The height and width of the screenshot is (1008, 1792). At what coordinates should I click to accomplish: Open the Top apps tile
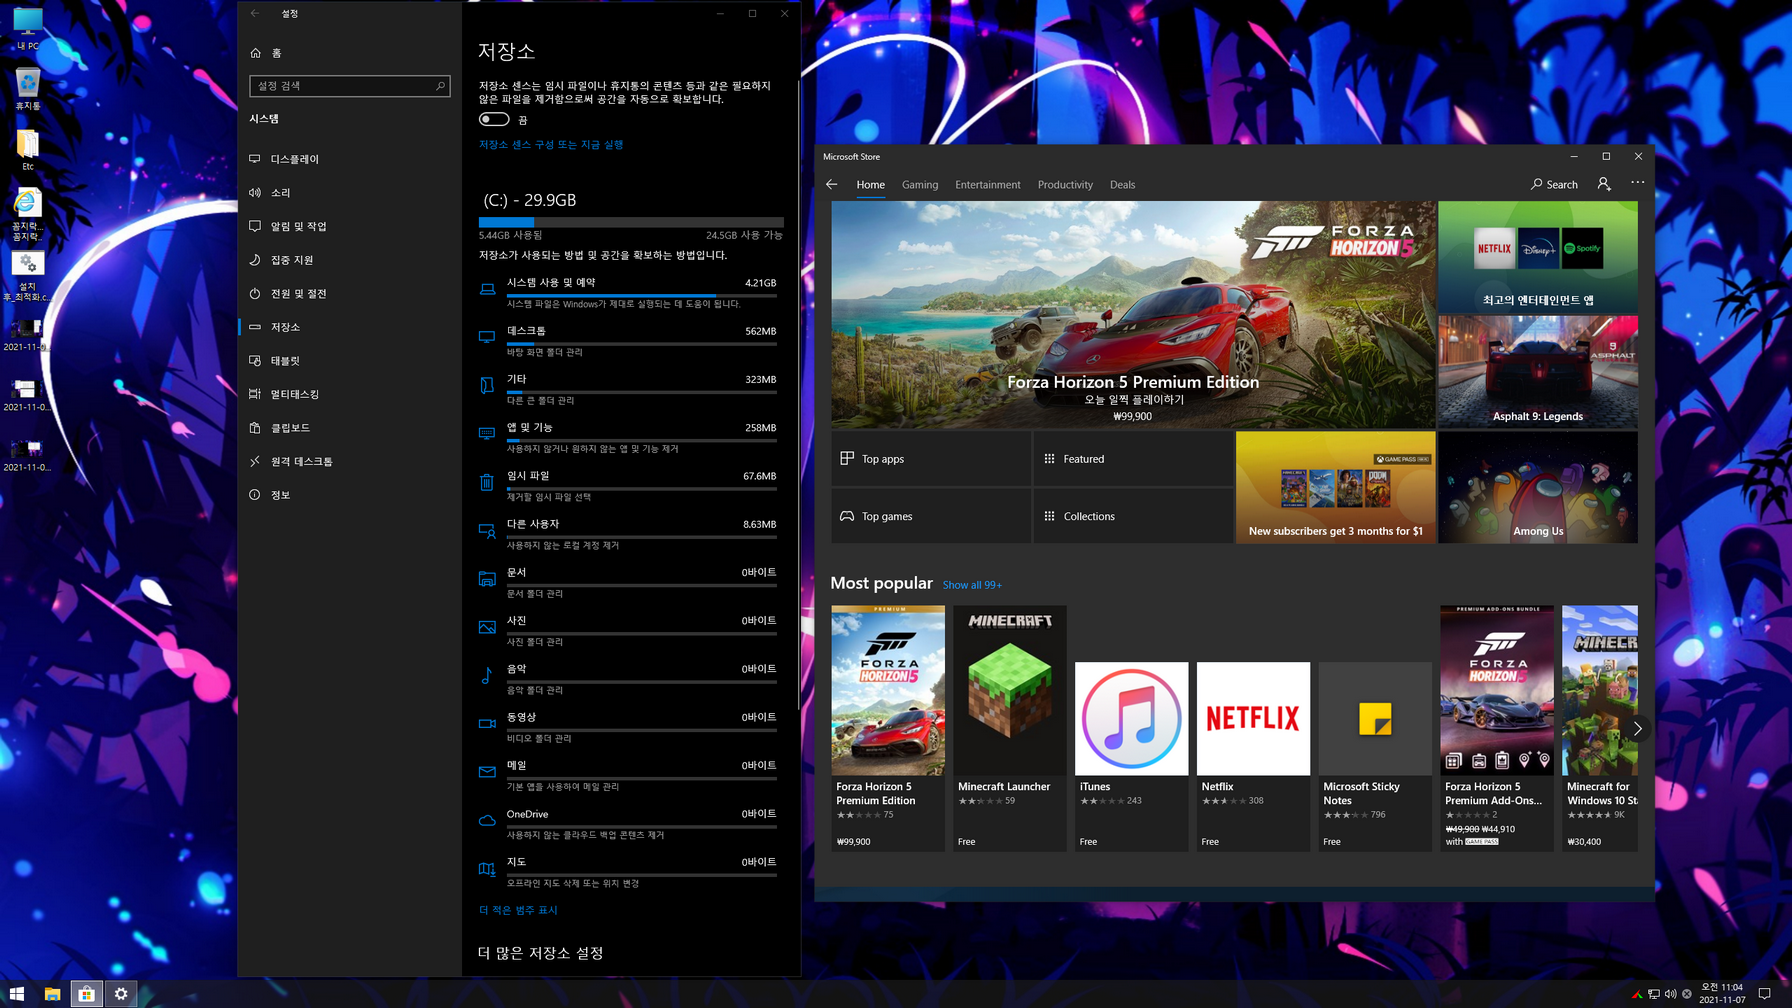(x=930, y=458)
